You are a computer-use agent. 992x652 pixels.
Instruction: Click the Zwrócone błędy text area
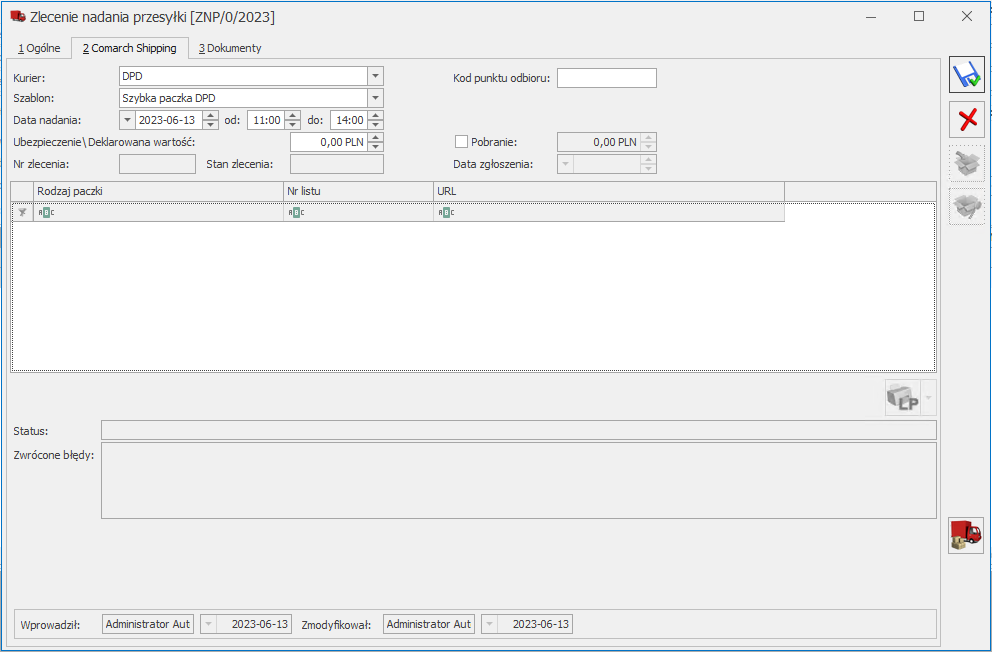[x=519, y=481]
